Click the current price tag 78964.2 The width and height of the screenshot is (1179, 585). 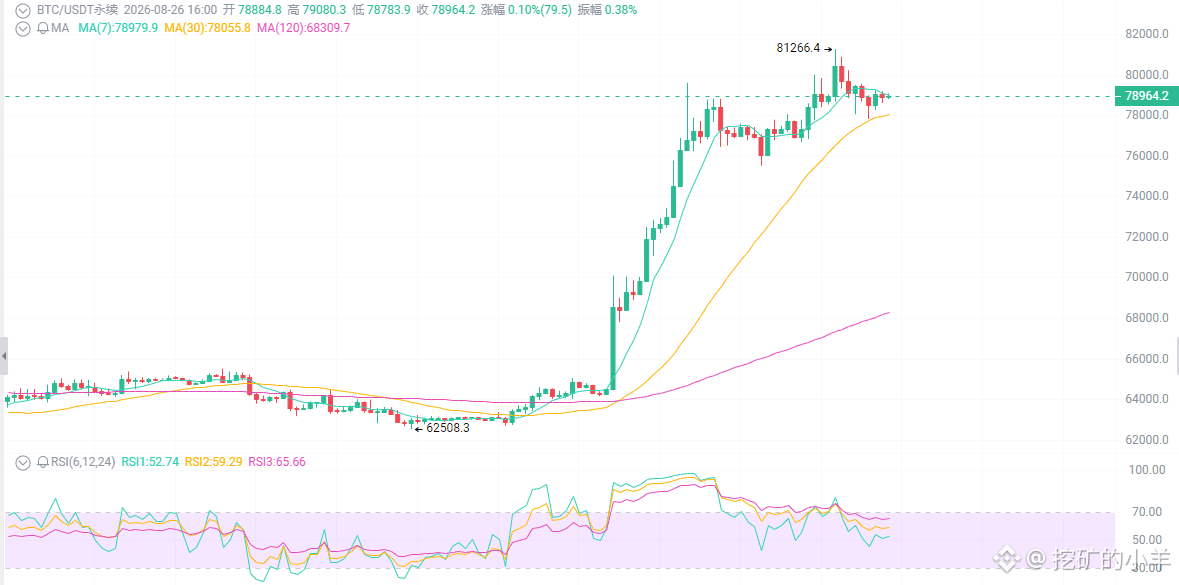[1146, 96]
